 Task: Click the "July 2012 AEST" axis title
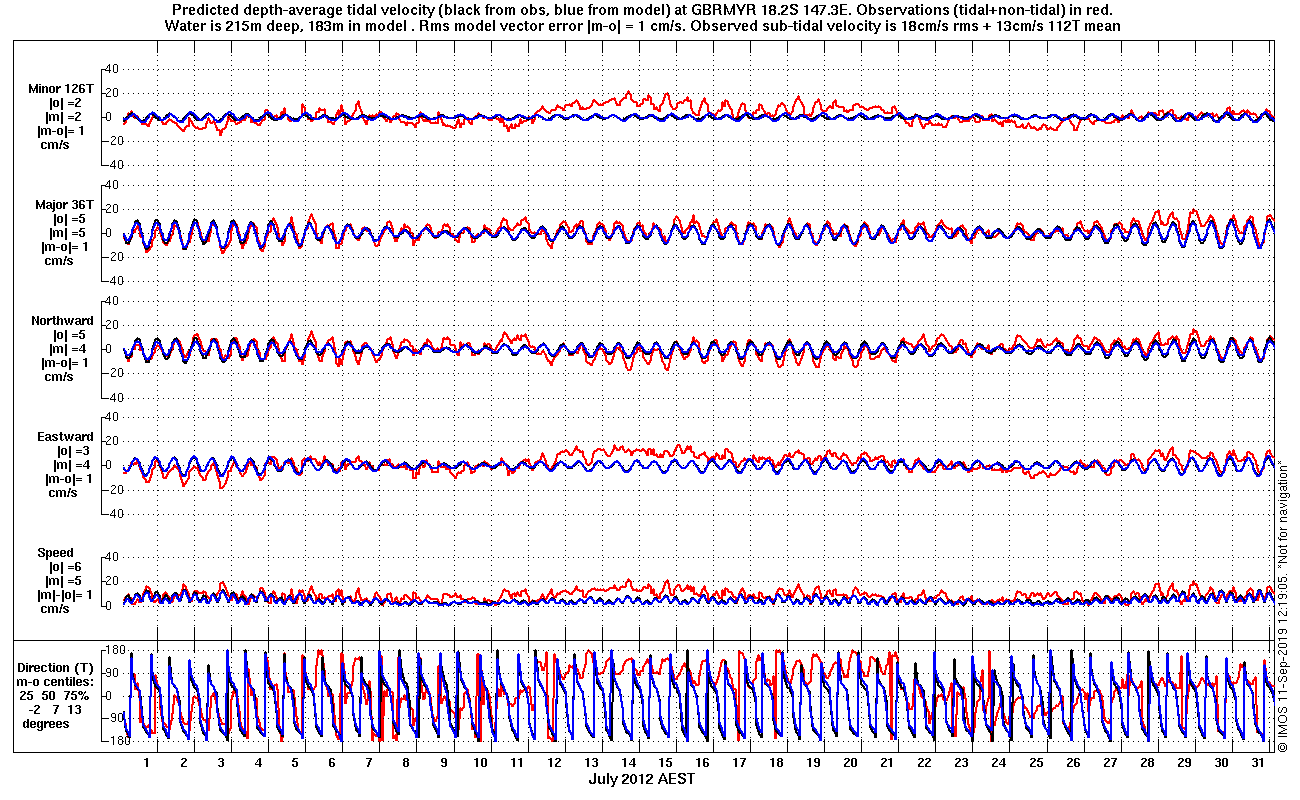point(641,779)
